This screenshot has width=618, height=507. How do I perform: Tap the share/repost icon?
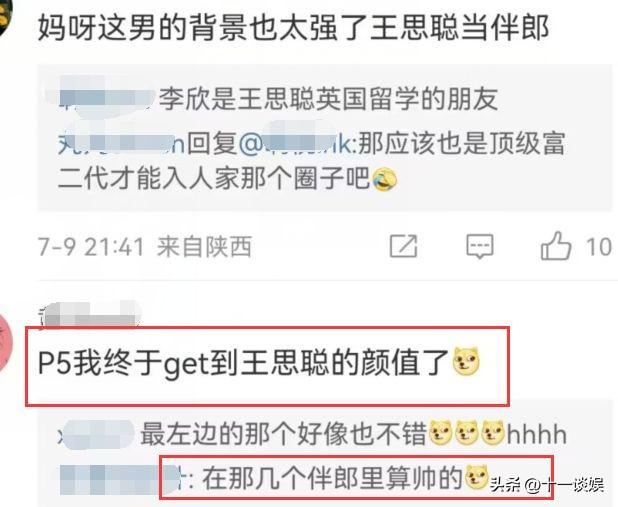pyautogui.click(x=403, y=246)
